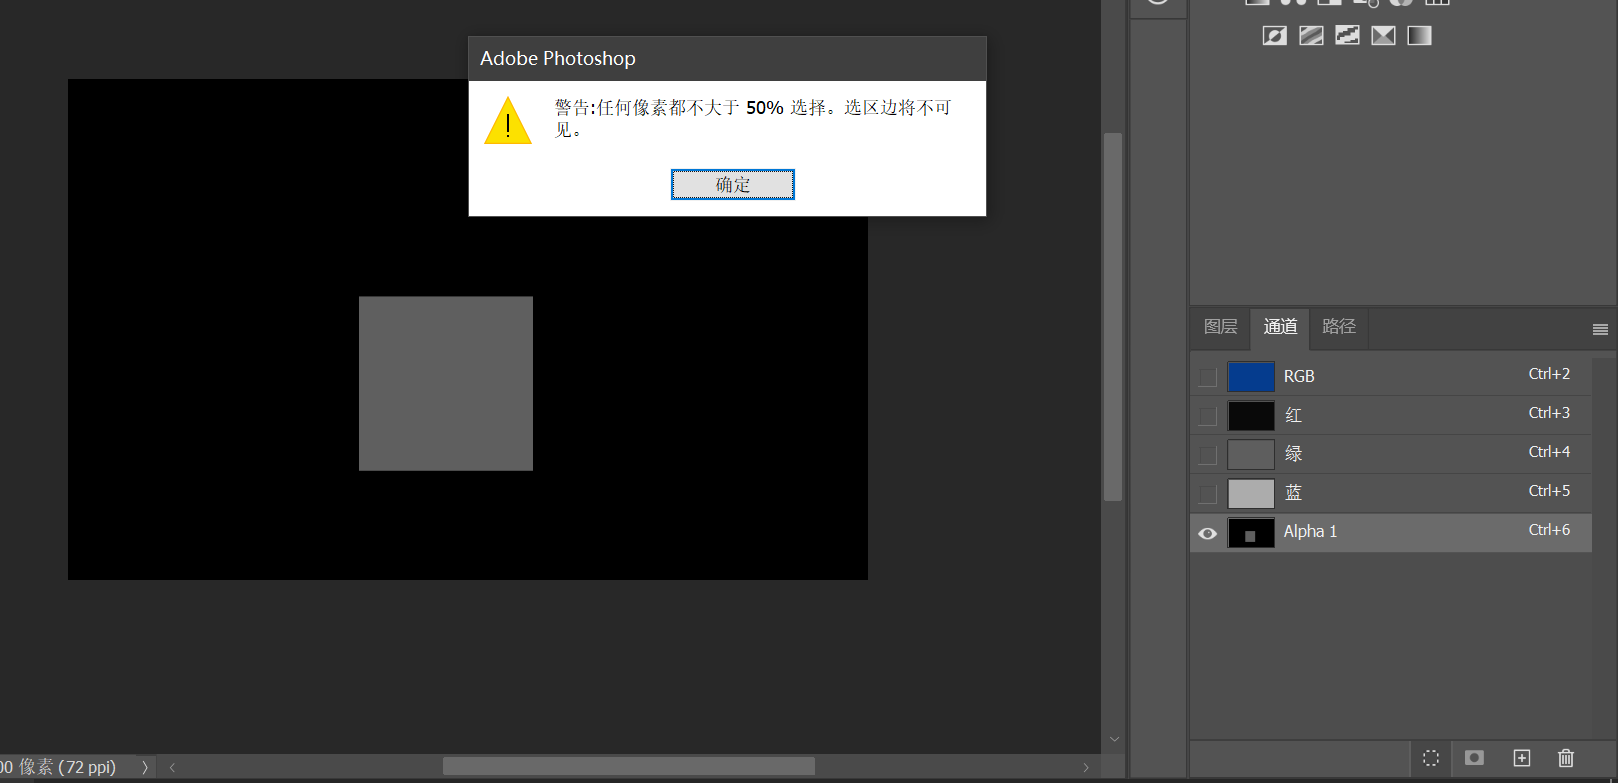The height and width of the screenshot is (783, 1618).
Task: Confirm the warning with 确定
Action: coord(733,185)
